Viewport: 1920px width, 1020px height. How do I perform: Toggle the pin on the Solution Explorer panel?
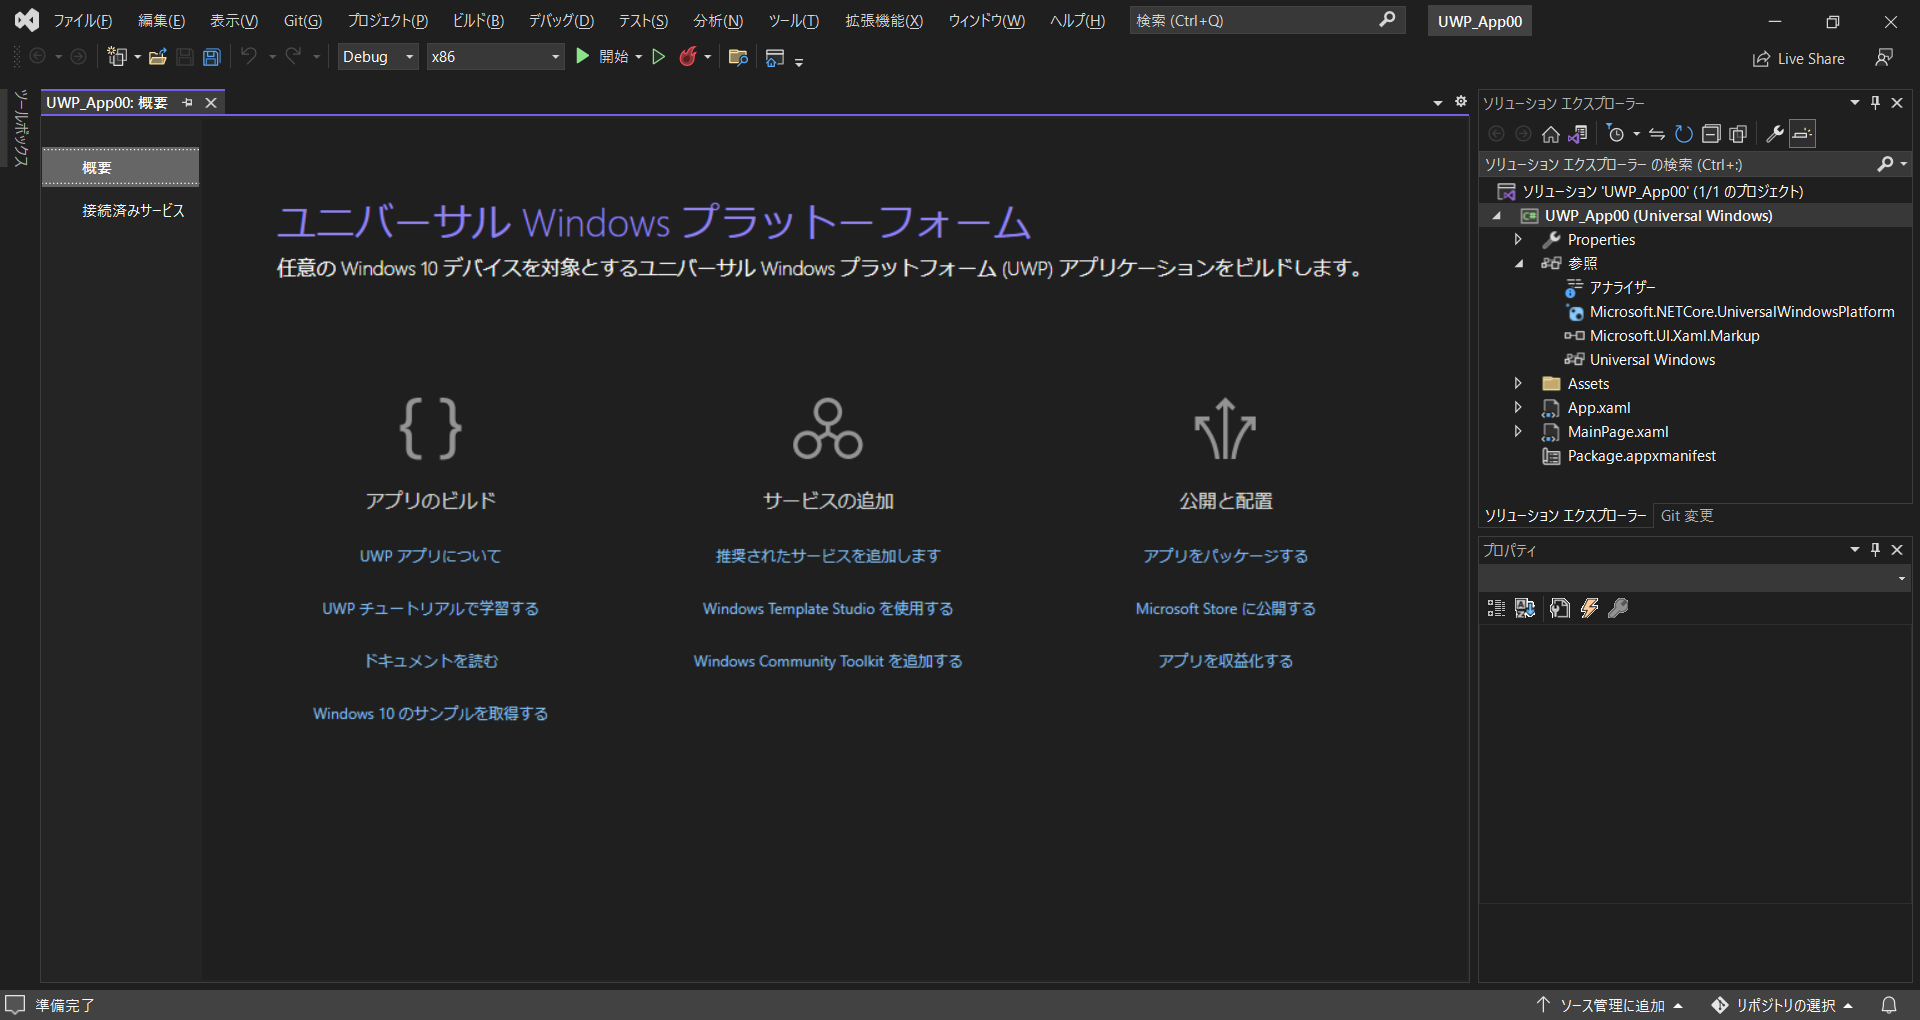(1875, 102)
